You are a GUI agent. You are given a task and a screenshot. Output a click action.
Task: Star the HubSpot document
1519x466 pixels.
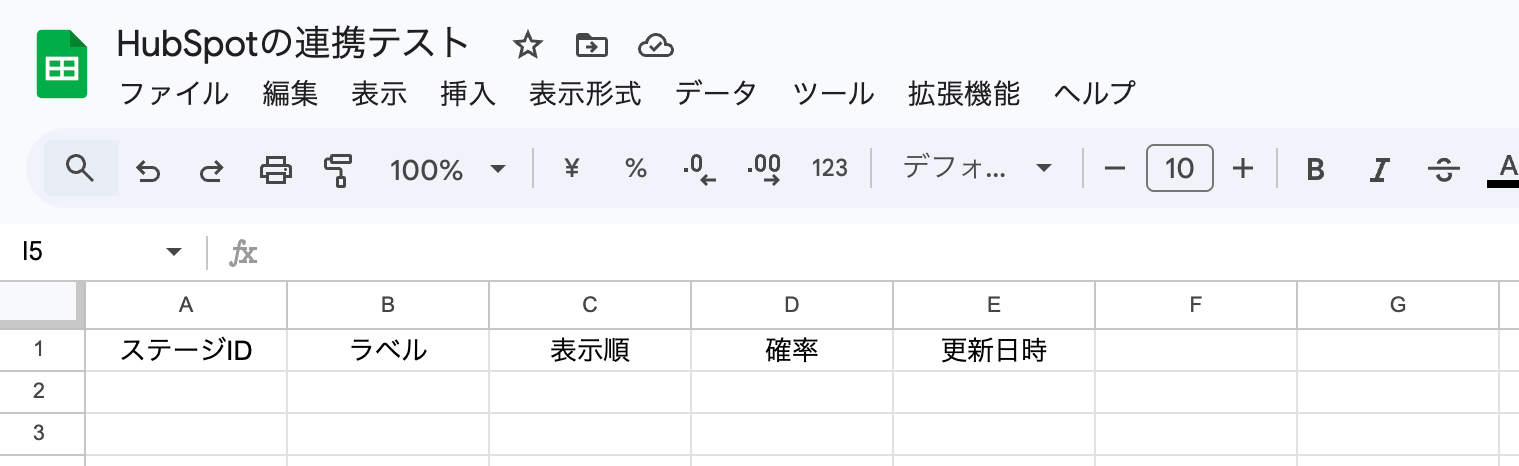pyautogui.click(x=527, y=45)
